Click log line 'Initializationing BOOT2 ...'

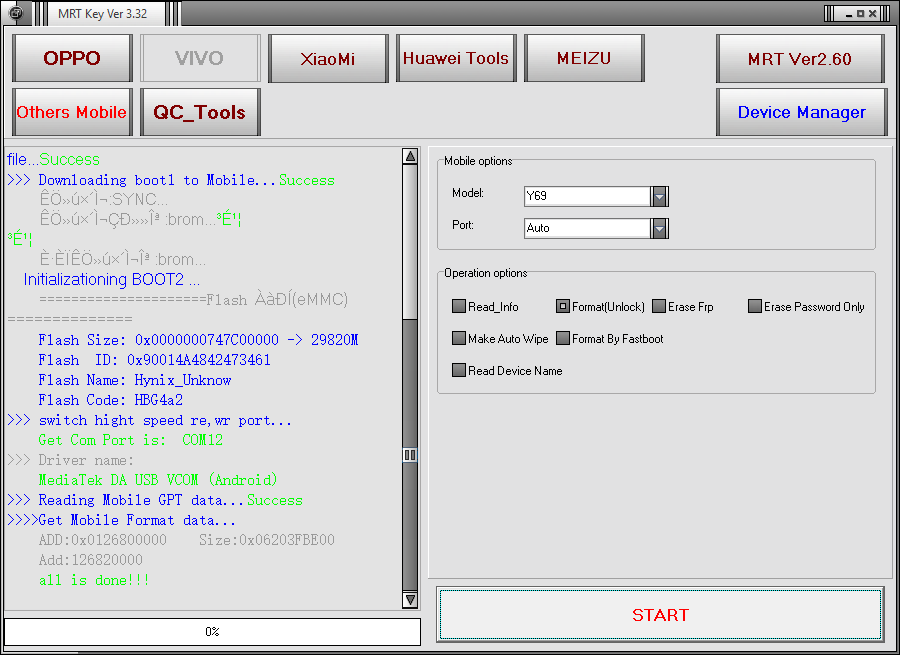coord(112,280)
